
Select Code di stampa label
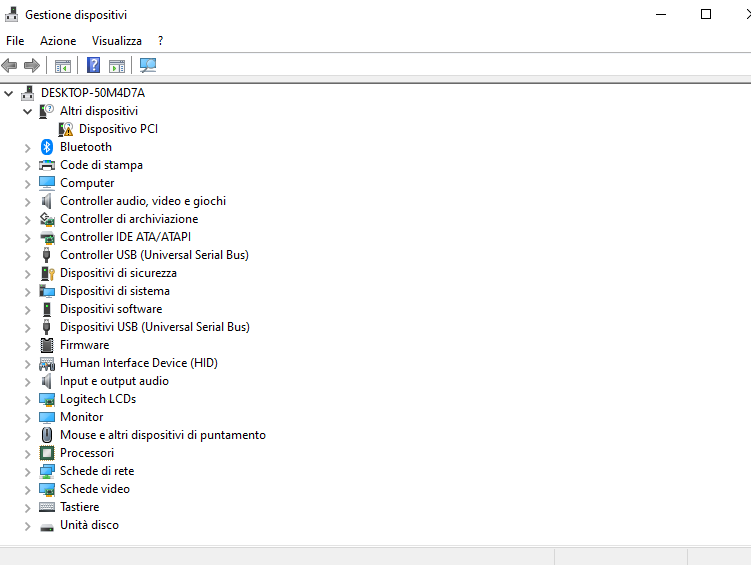[101, 165]
